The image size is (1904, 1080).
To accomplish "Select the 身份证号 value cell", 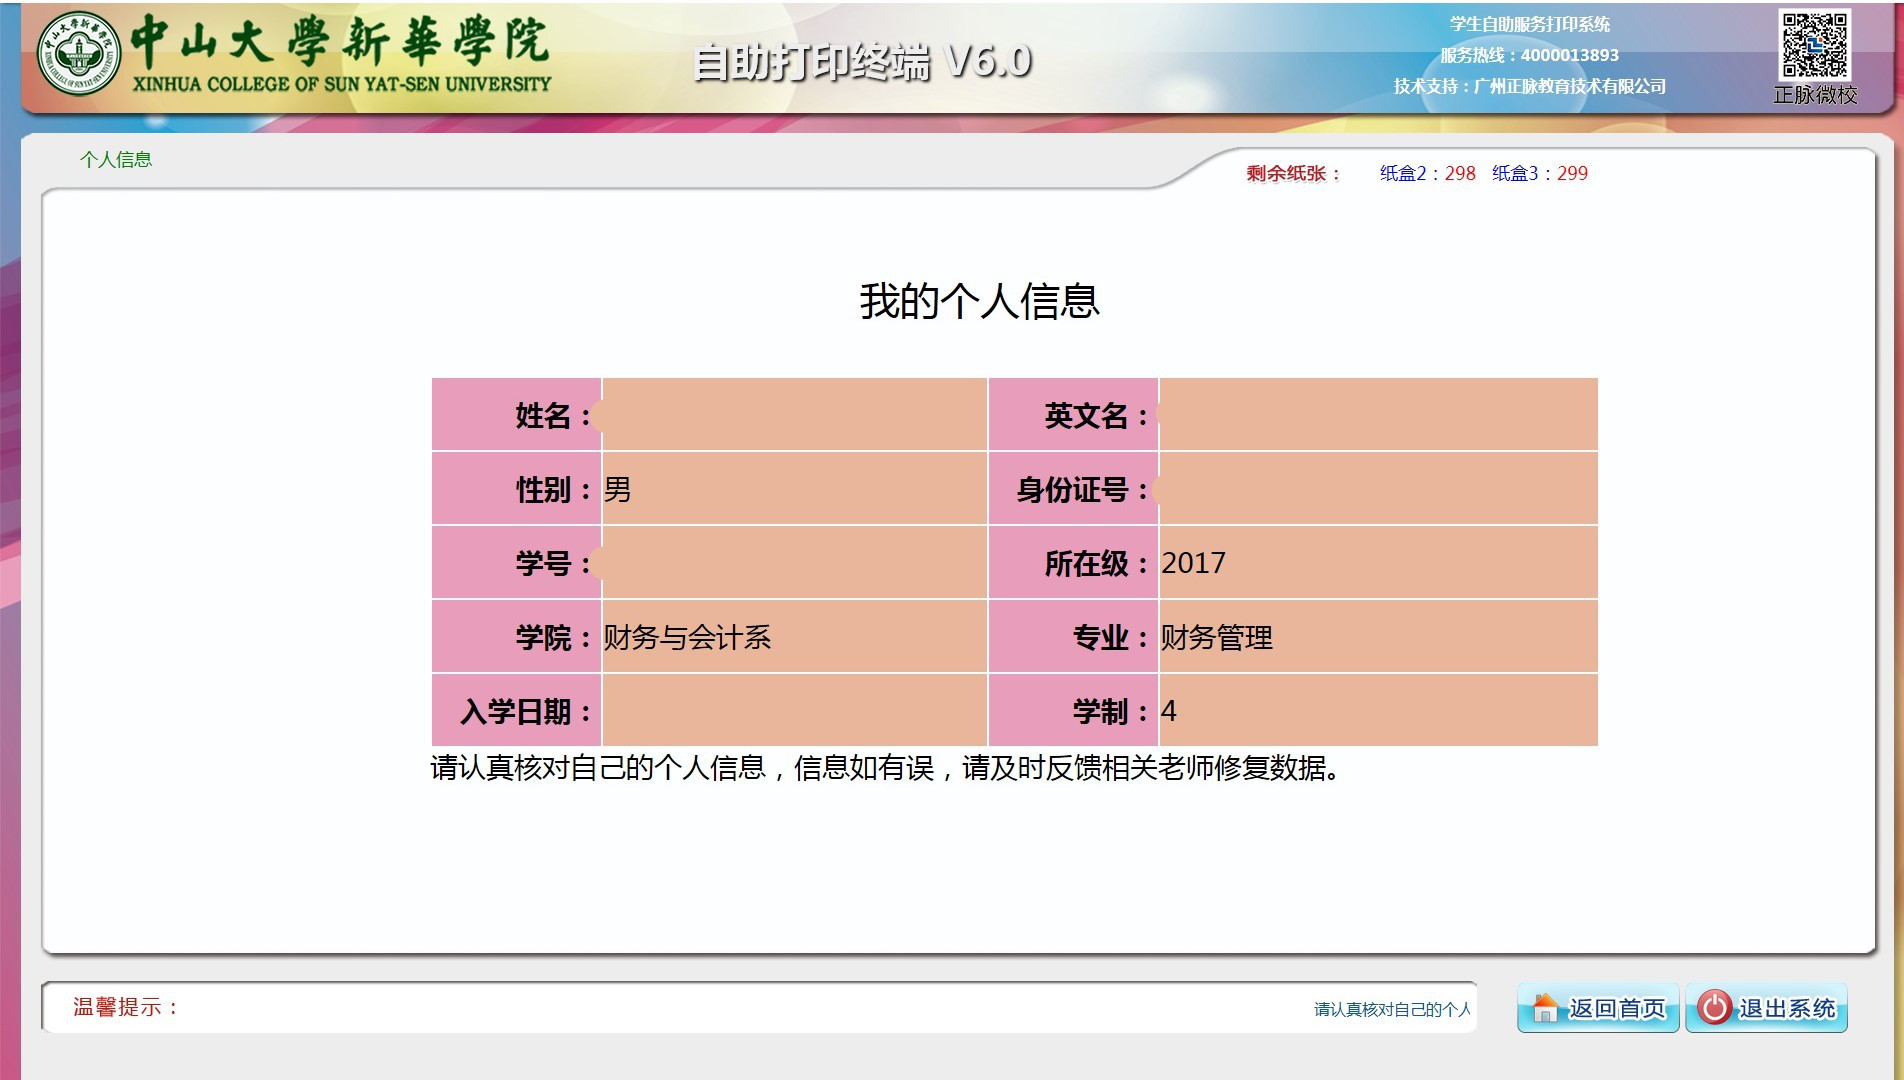I will (1377, 490).
